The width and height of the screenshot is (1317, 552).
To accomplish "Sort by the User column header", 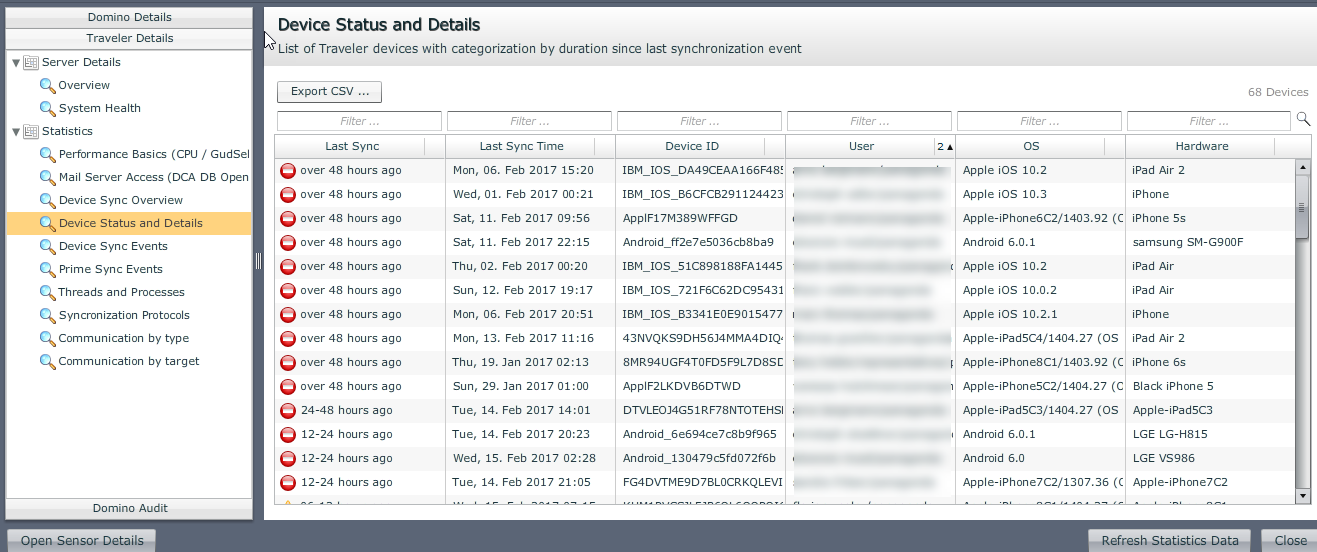I will pos(860,147).
